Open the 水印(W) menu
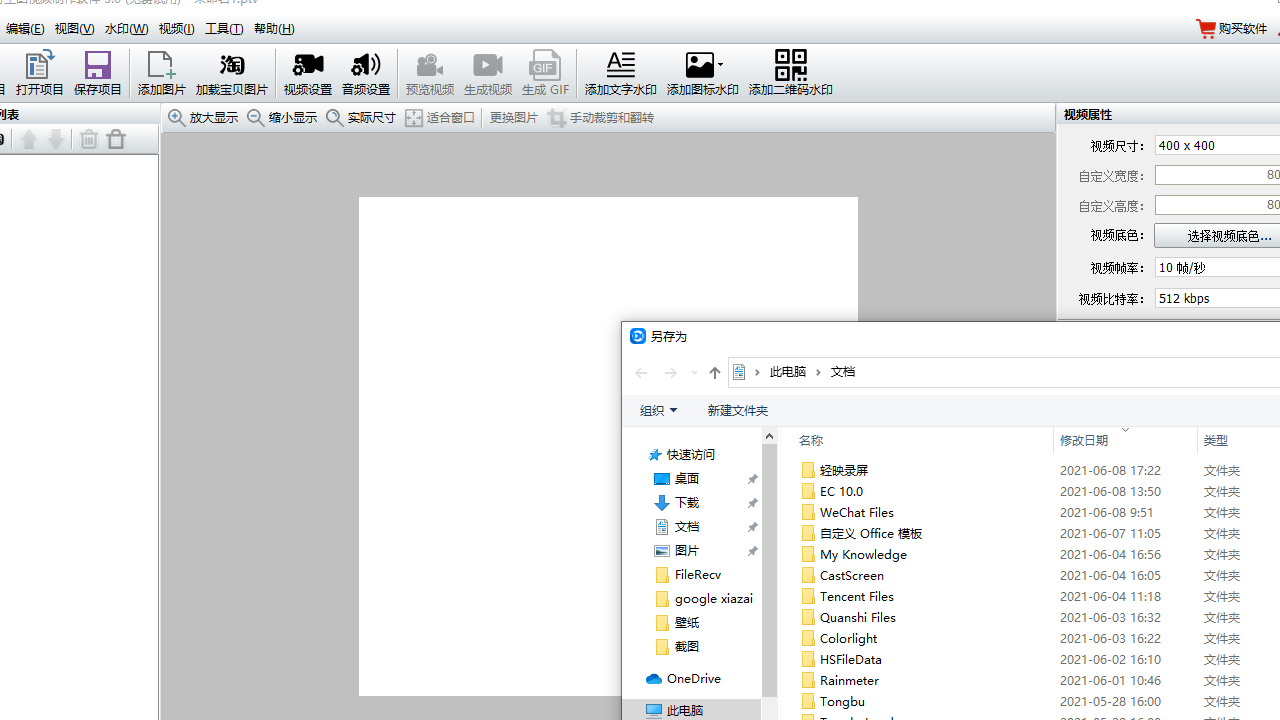 point(125,28)
